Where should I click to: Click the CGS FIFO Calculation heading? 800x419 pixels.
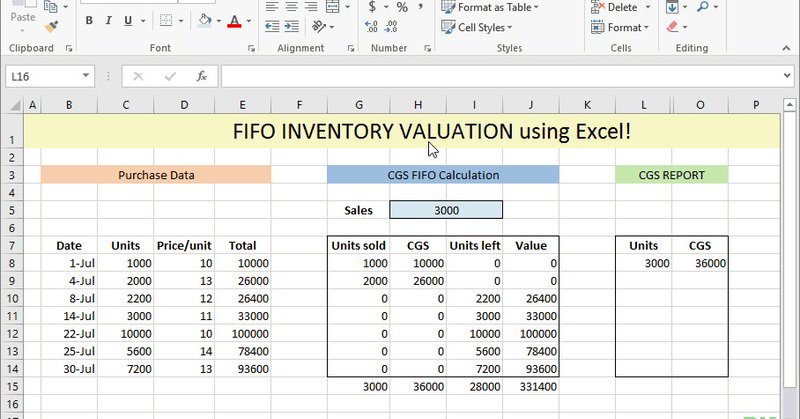(x=443, y=175)
